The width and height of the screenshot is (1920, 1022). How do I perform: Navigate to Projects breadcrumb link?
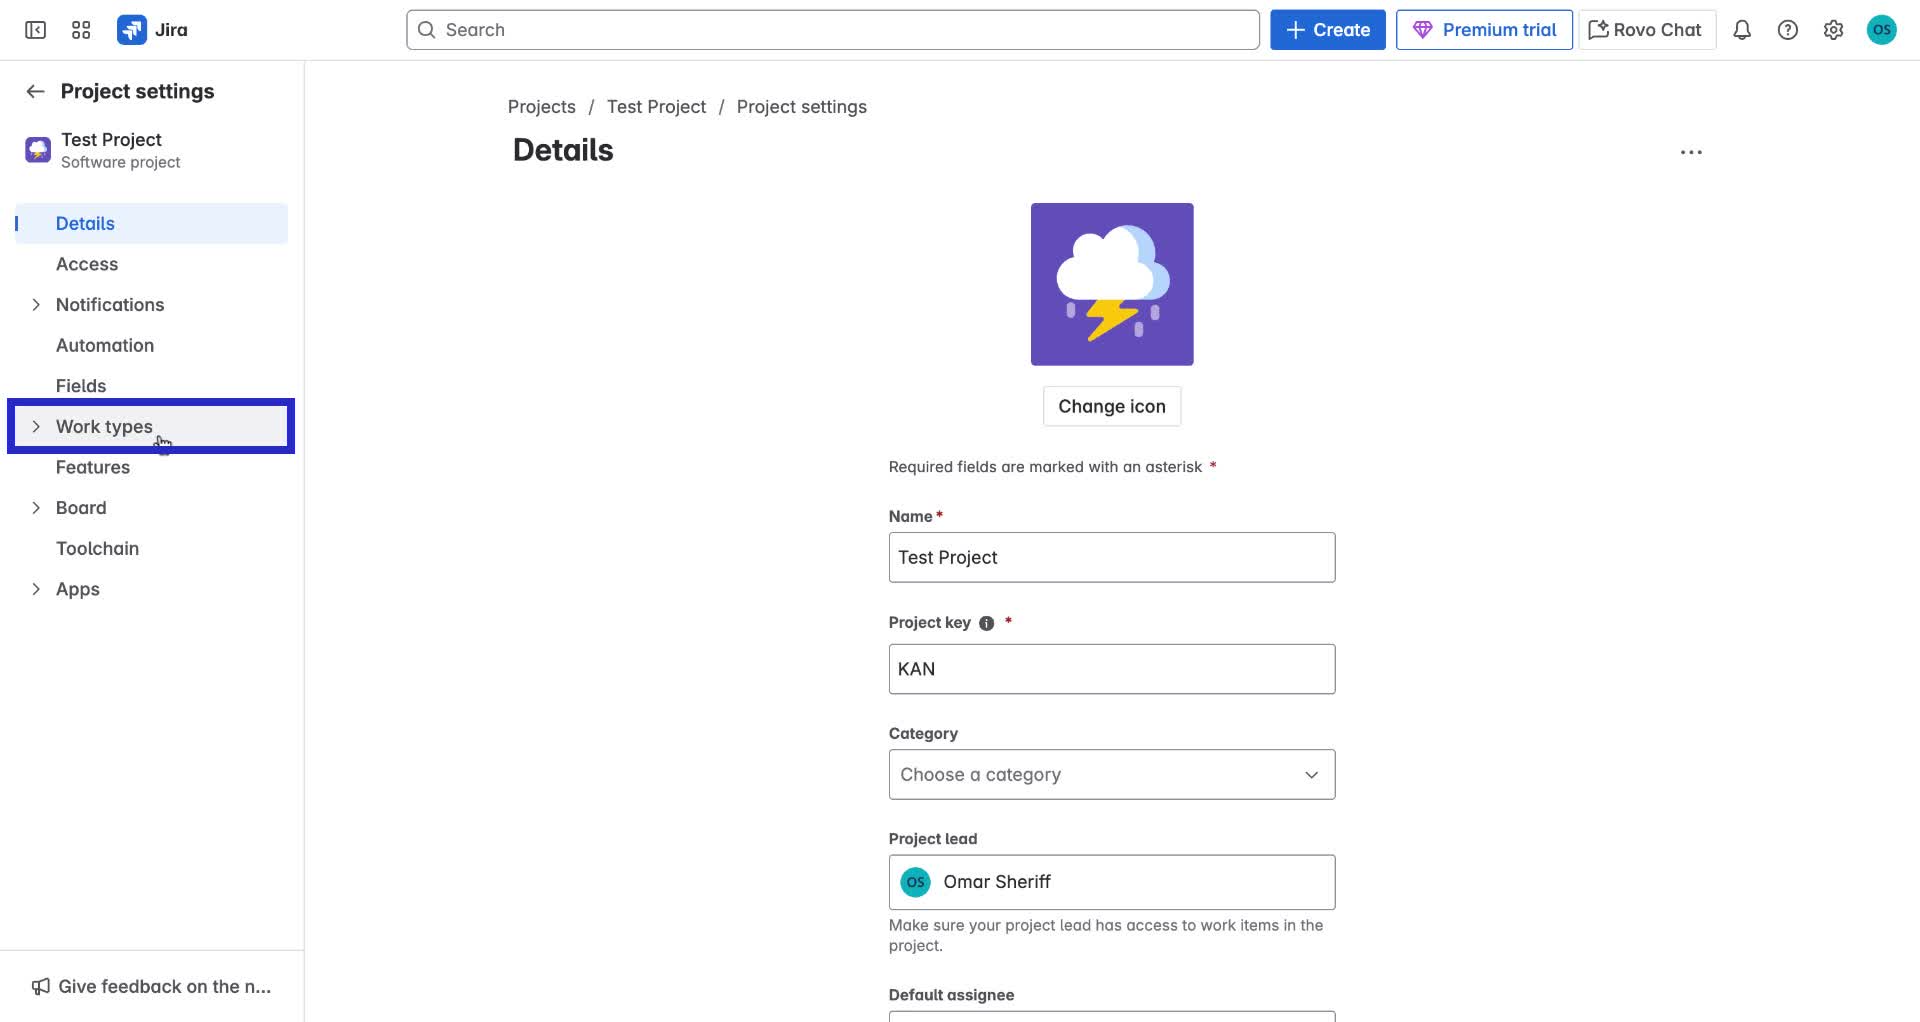click(x=541, y=106)
